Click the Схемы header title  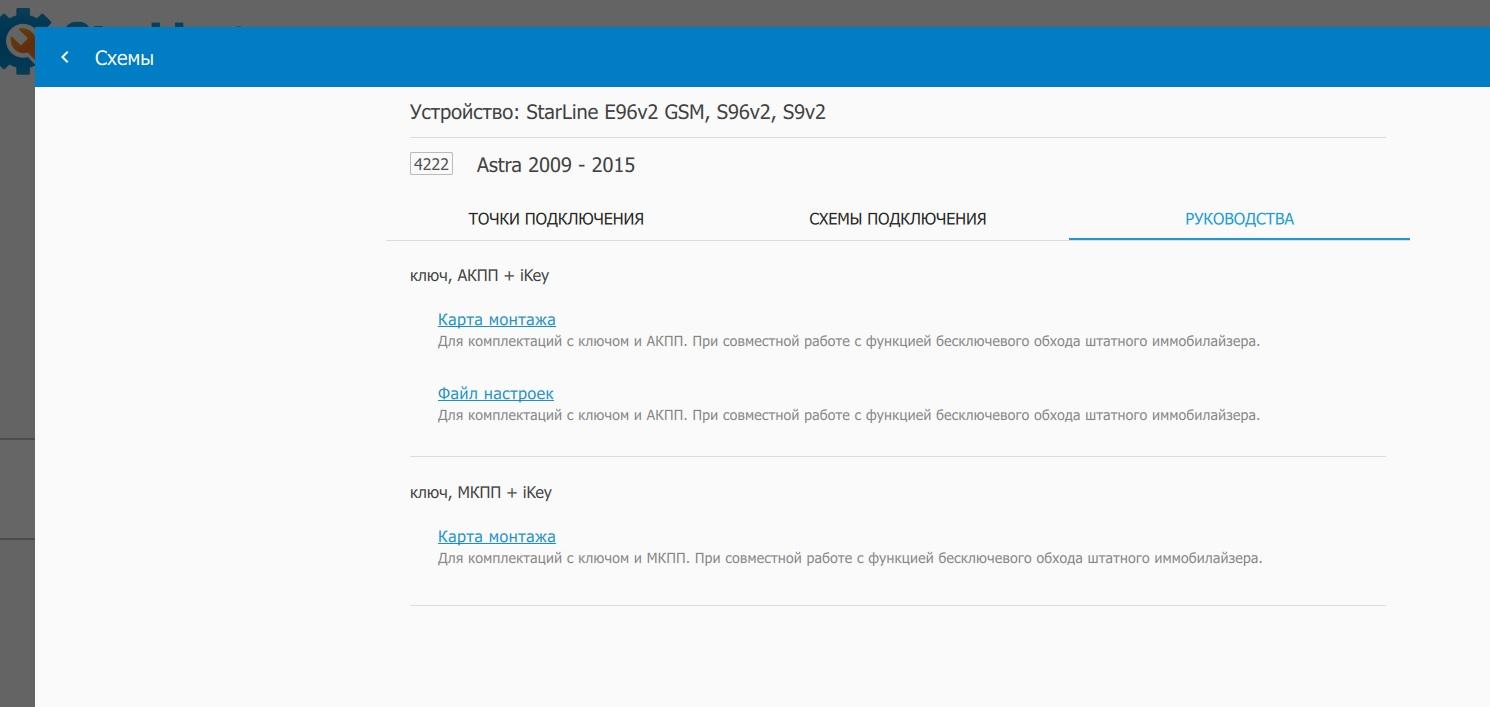124,58
